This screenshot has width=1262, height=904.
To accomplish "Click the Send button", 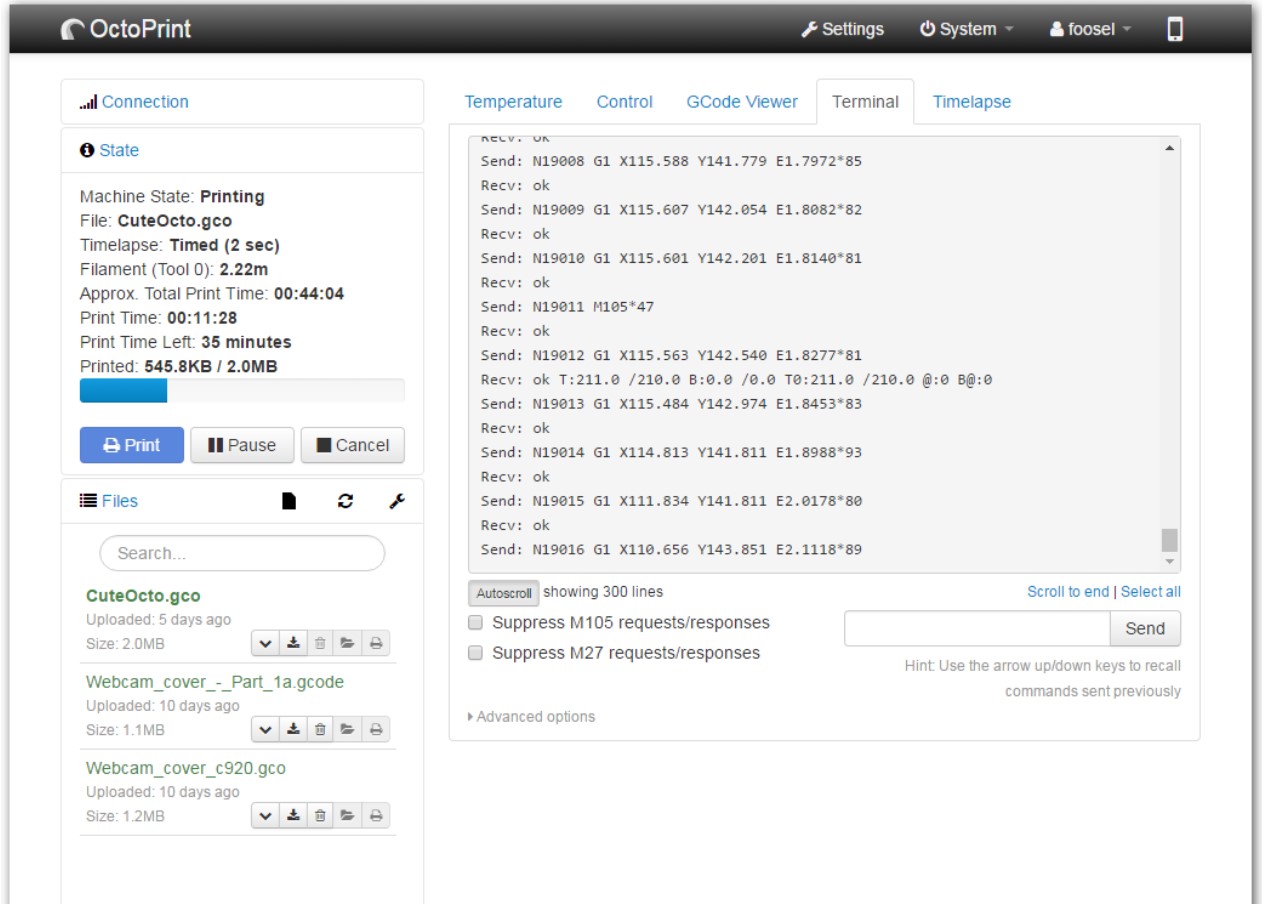I will [1145, 628].
